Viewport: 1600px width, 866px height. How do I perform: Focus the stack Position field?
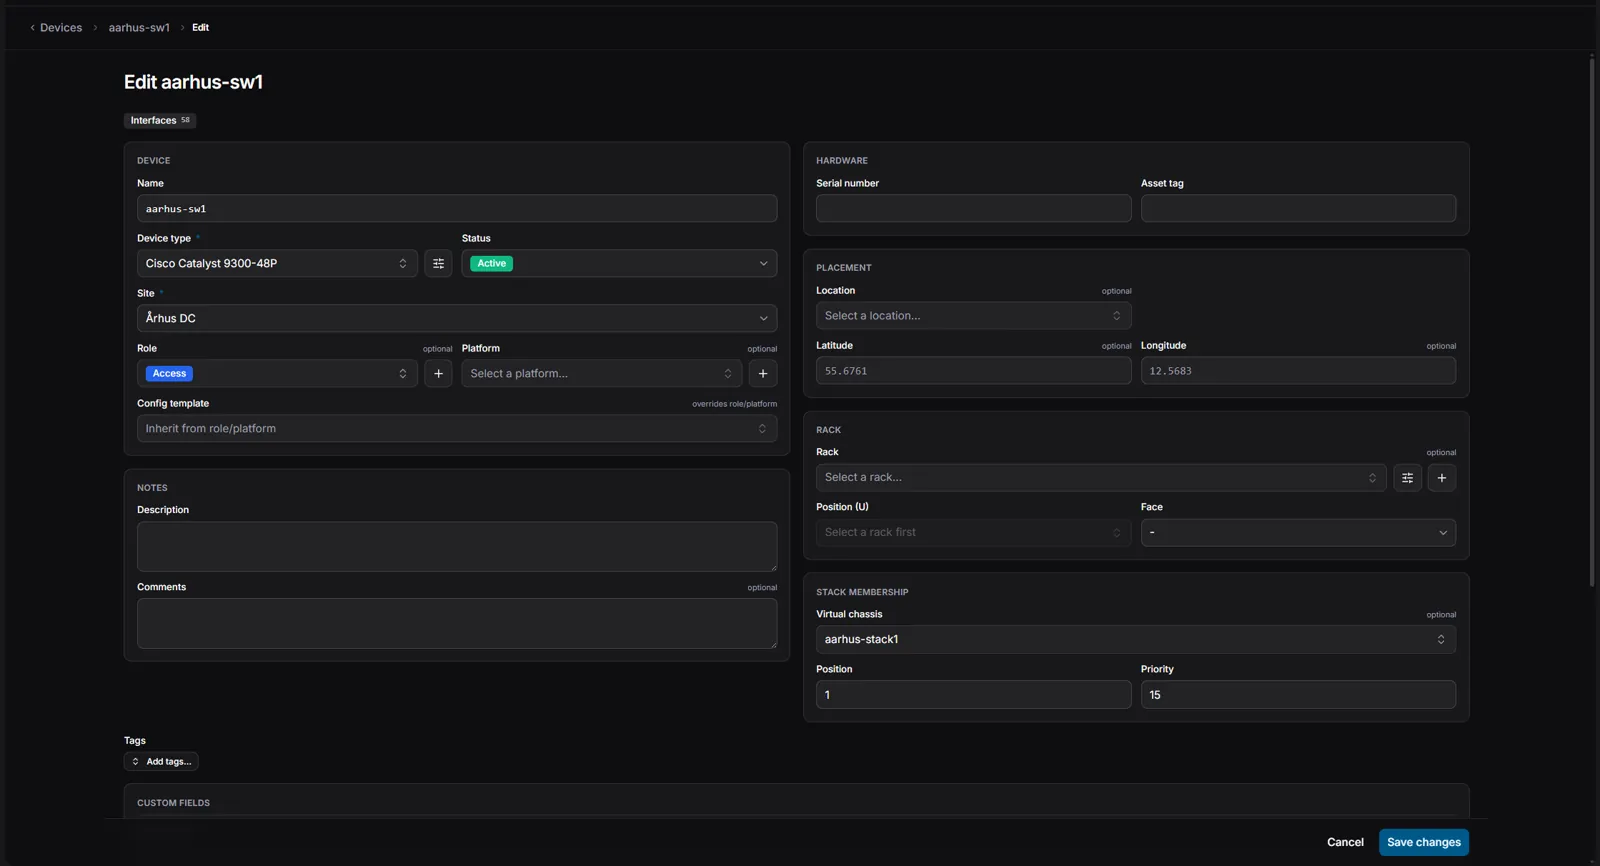point(973,695)
